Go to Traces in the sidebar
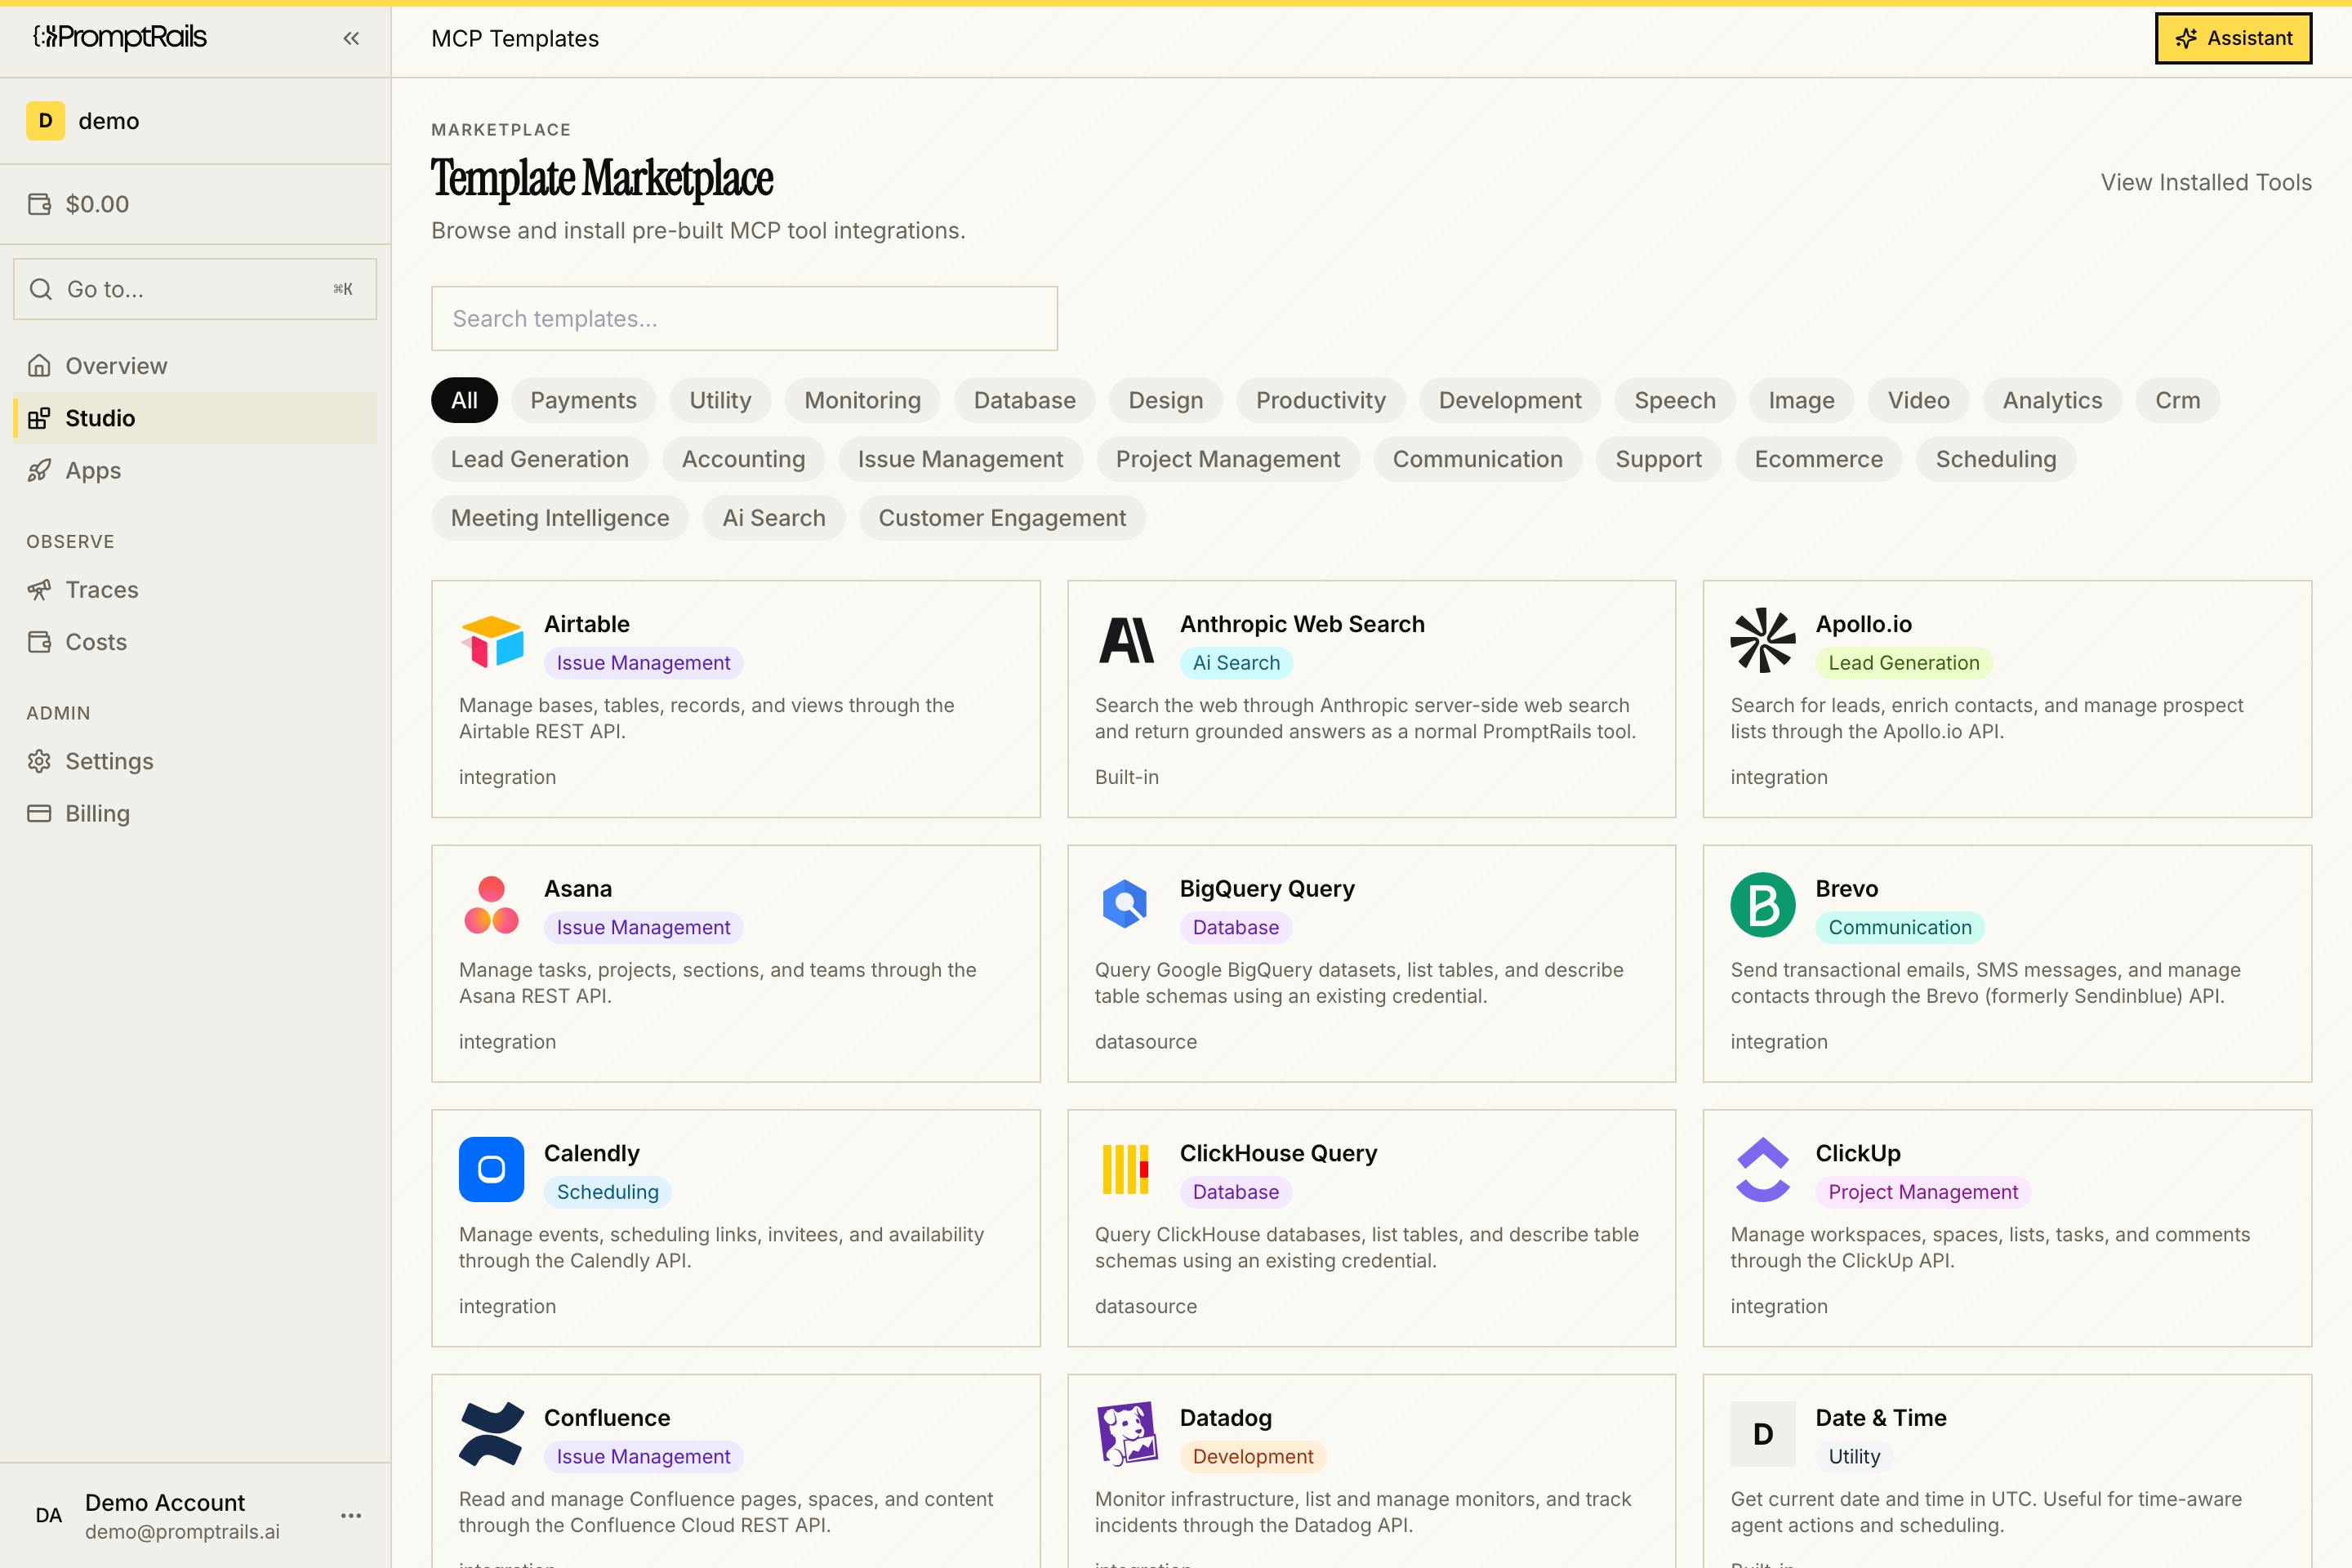 click(195, 590)
